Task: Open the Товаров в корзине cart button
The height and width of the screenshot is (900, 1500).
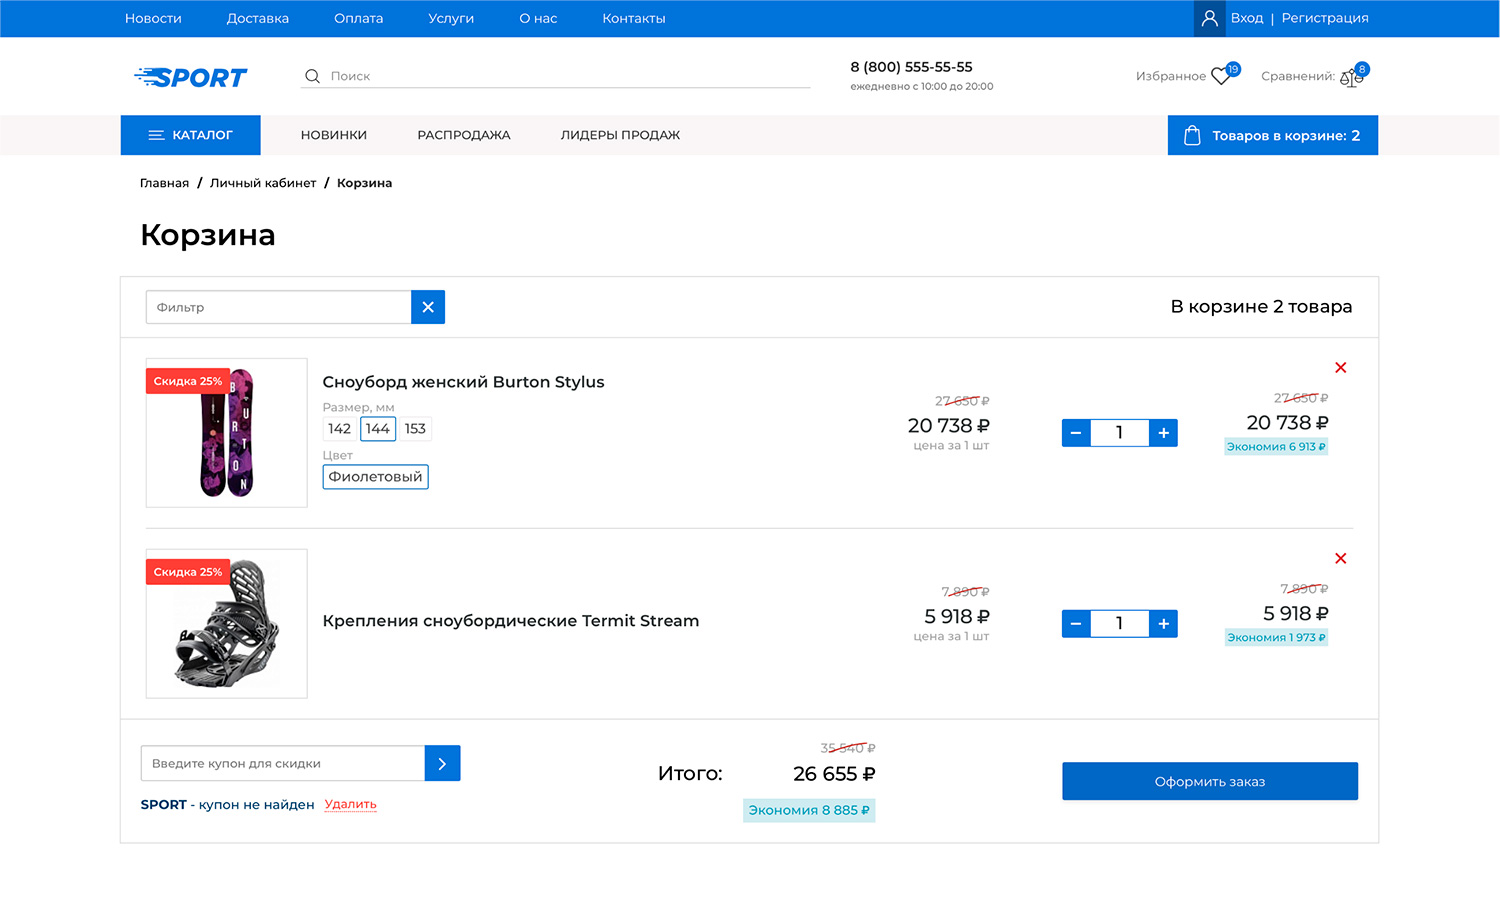Action: pos(1272,135)
